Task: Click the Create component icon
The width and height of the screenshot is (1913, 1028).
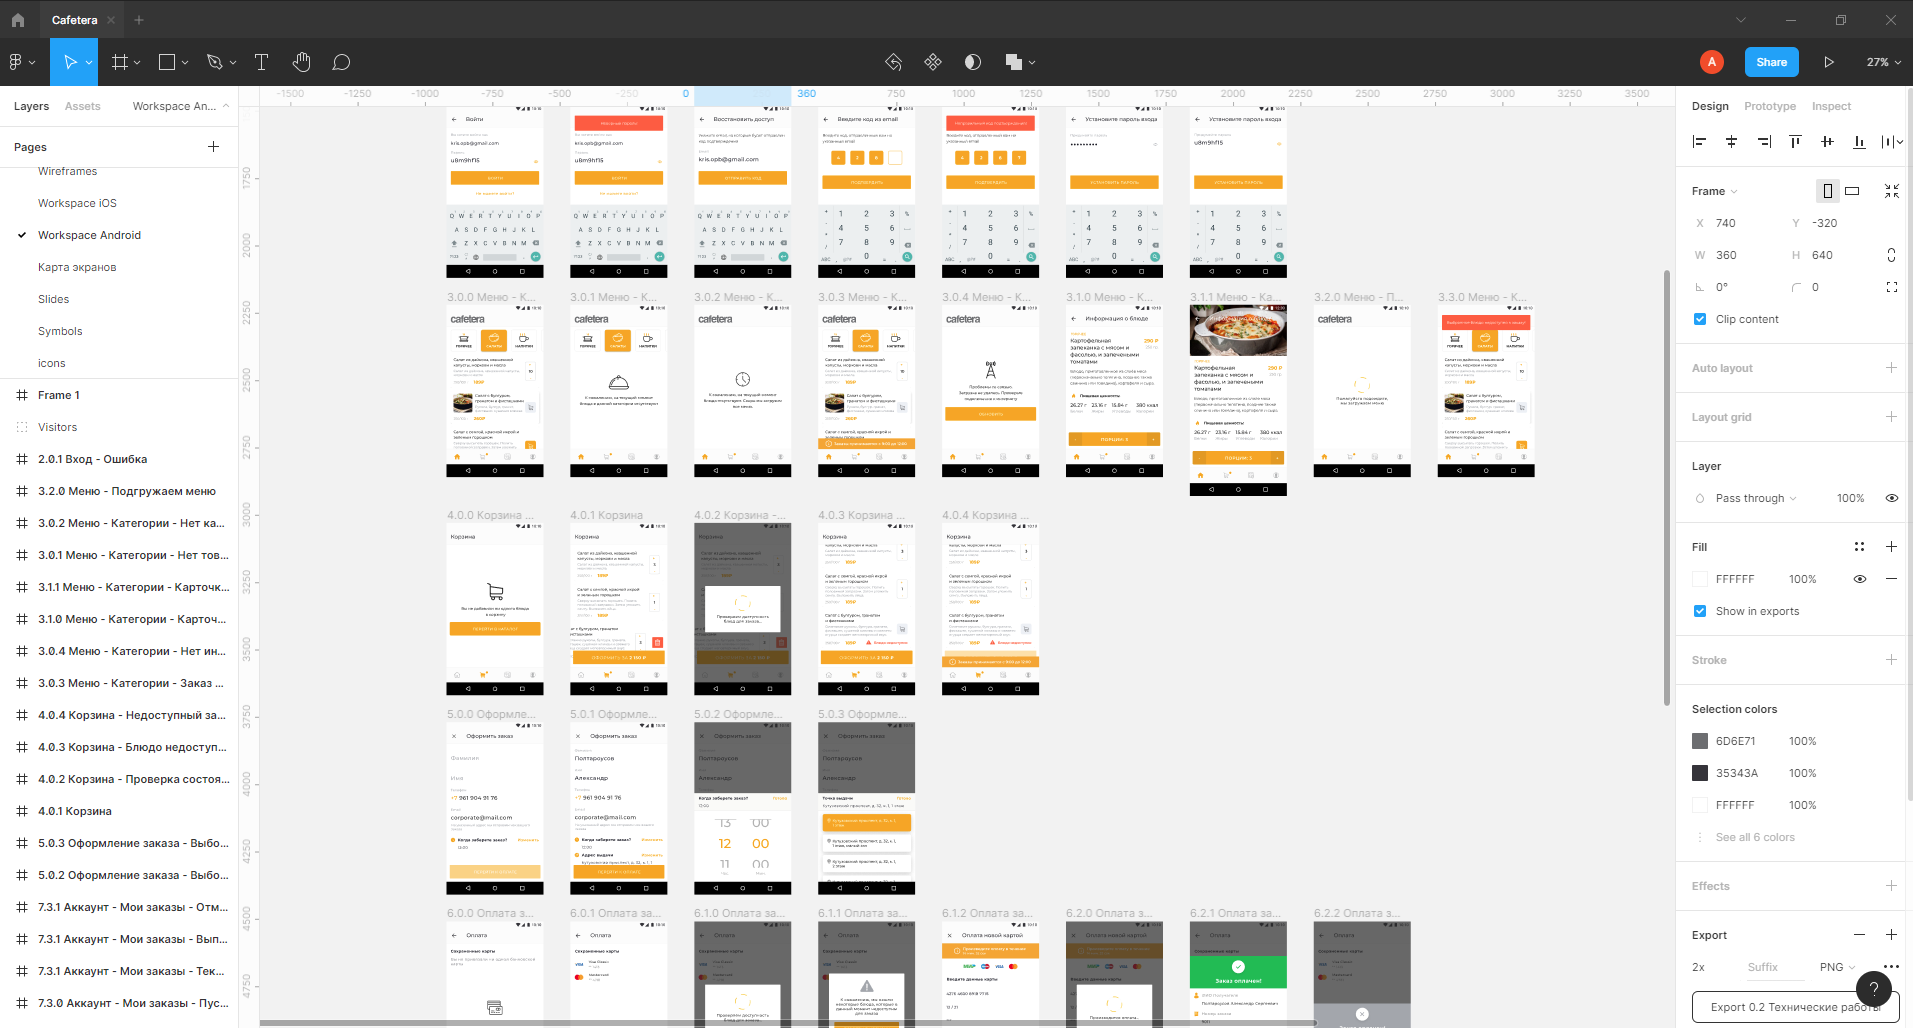Action: click(932, 62)
